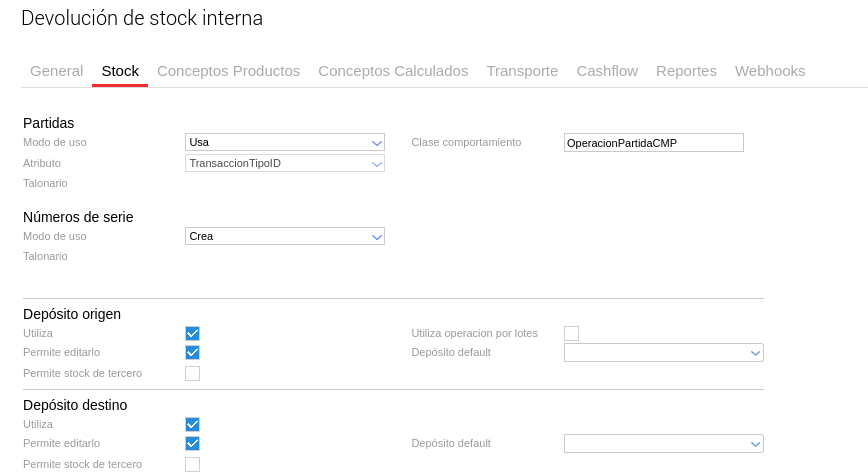Go to the Transporte tab
Viewport: 868px width, 476px height.
coord(522,71)
